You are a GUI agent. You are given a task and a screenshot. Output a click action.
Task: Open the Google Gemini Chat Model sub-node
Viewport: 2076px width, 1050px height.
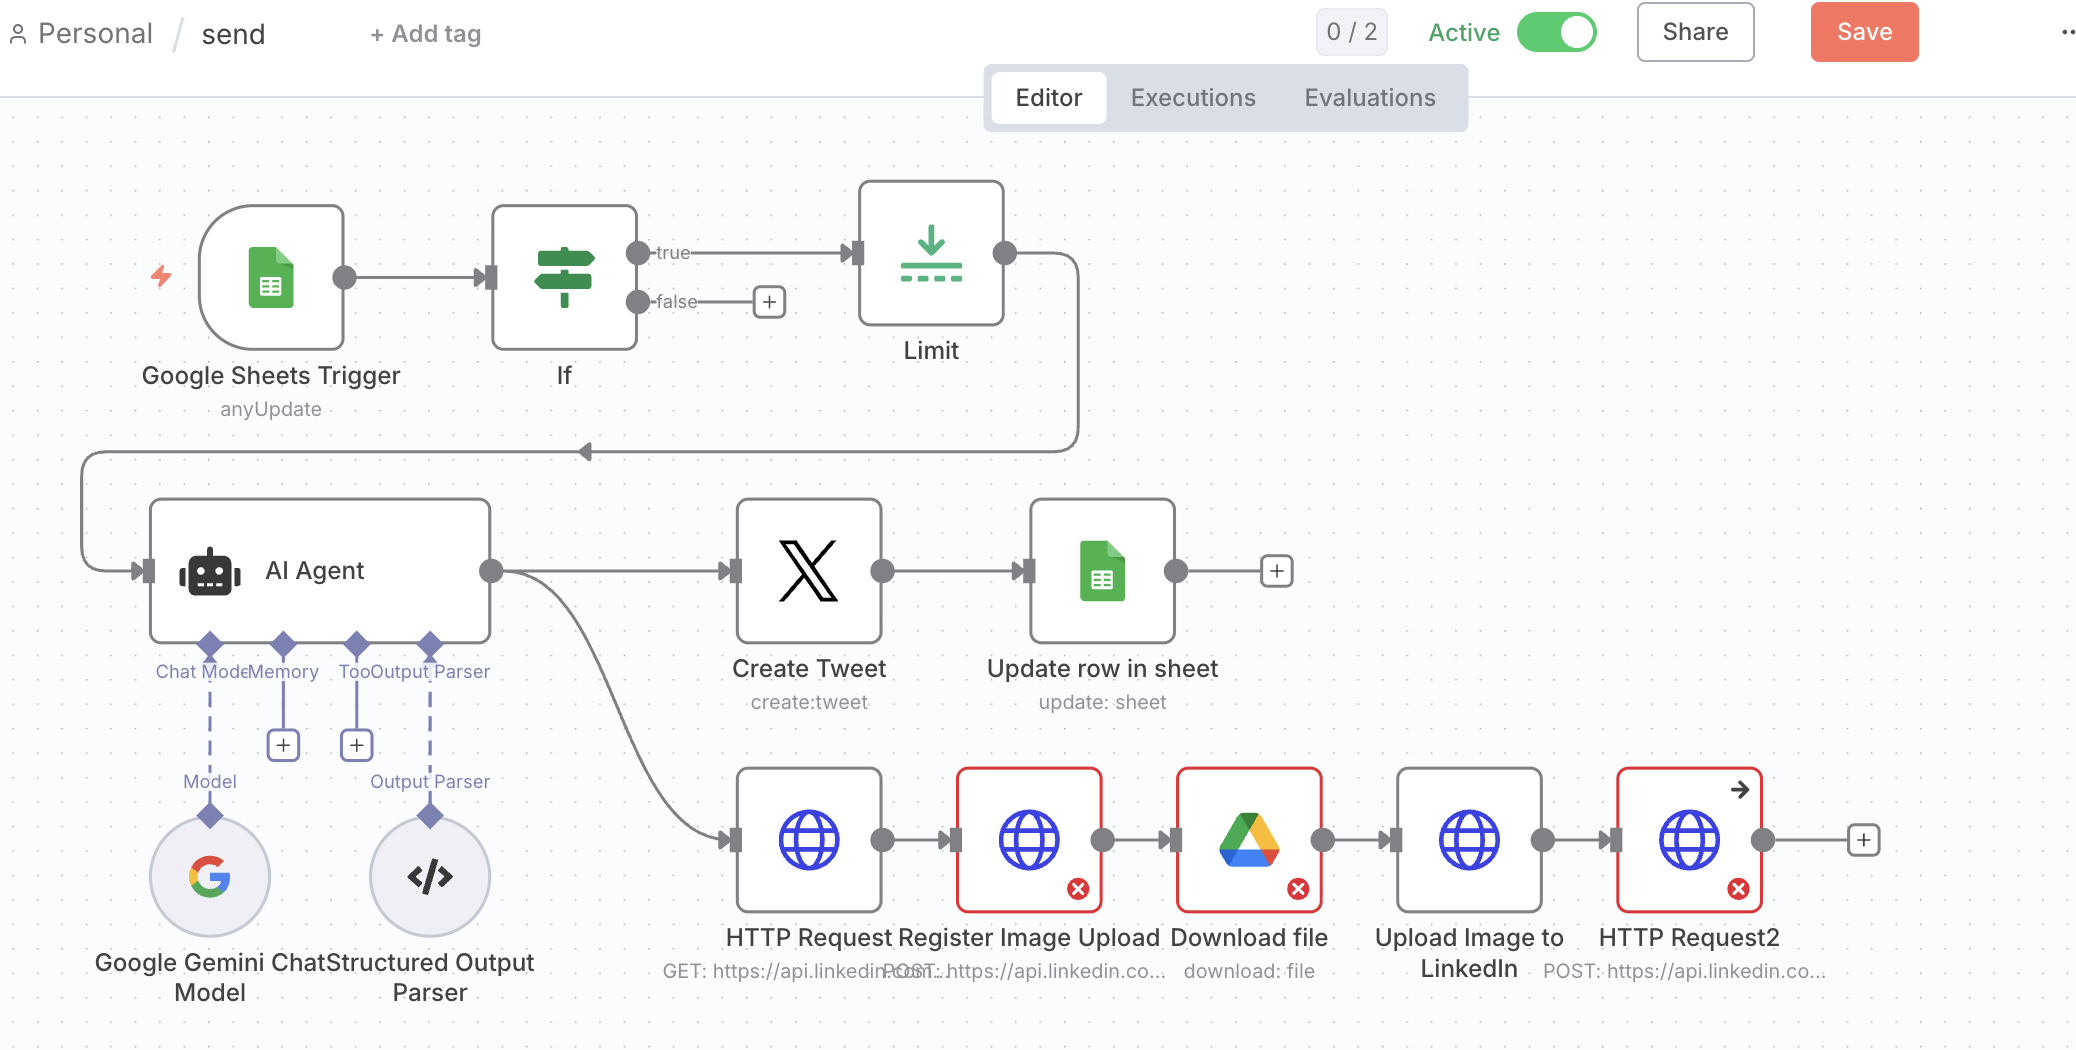point(210,877)
